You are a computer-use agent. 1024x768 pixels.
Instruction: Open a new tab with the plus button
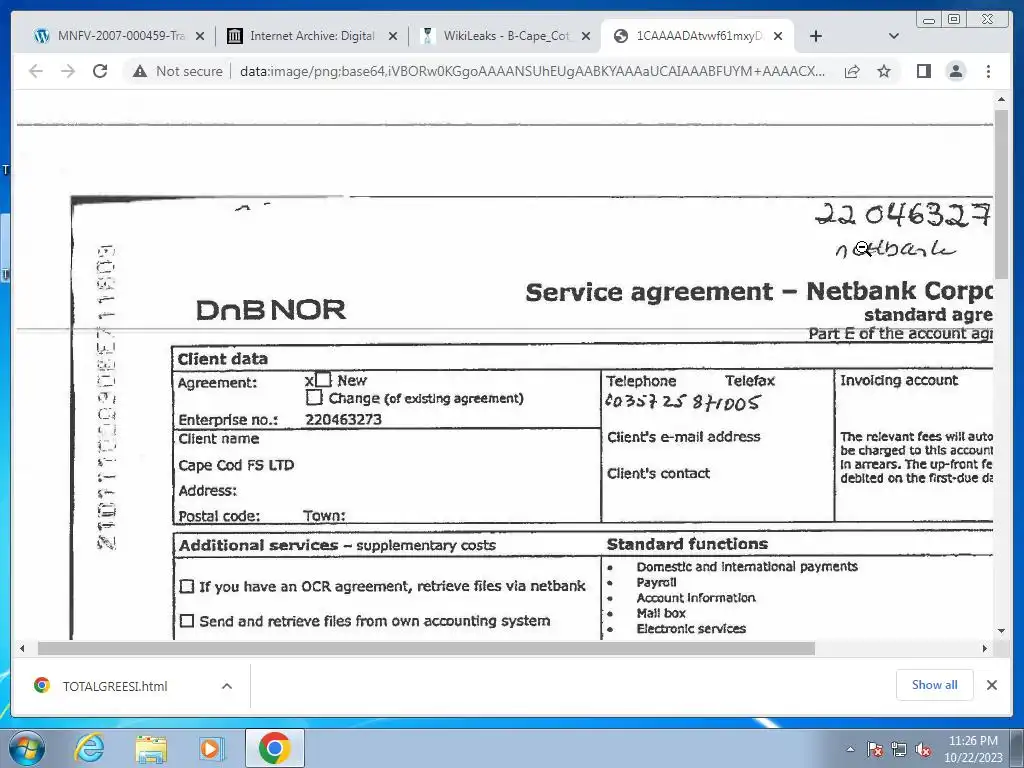pyautogui.click(x=816, y=36)
